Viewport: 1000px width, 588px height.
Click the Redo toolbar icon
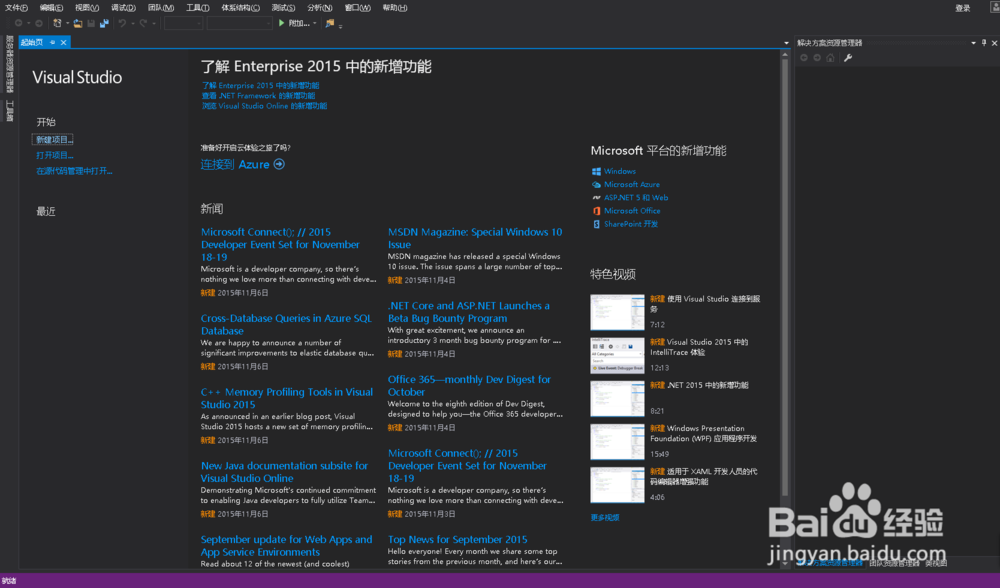pos(143,23)
